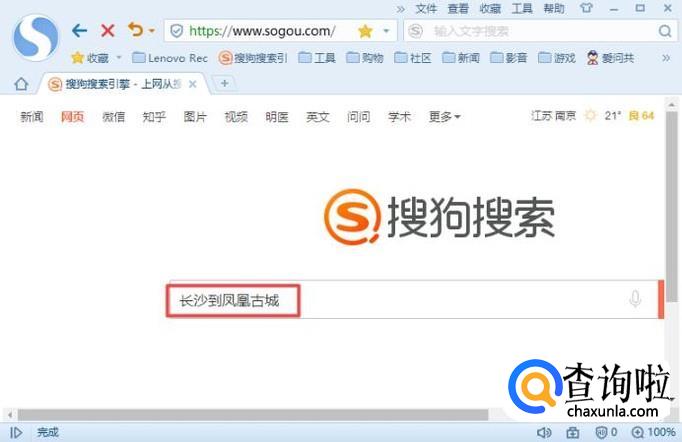Open the 查看 menu
Viewport: 682px width, 442px height.
click(458, 9)
